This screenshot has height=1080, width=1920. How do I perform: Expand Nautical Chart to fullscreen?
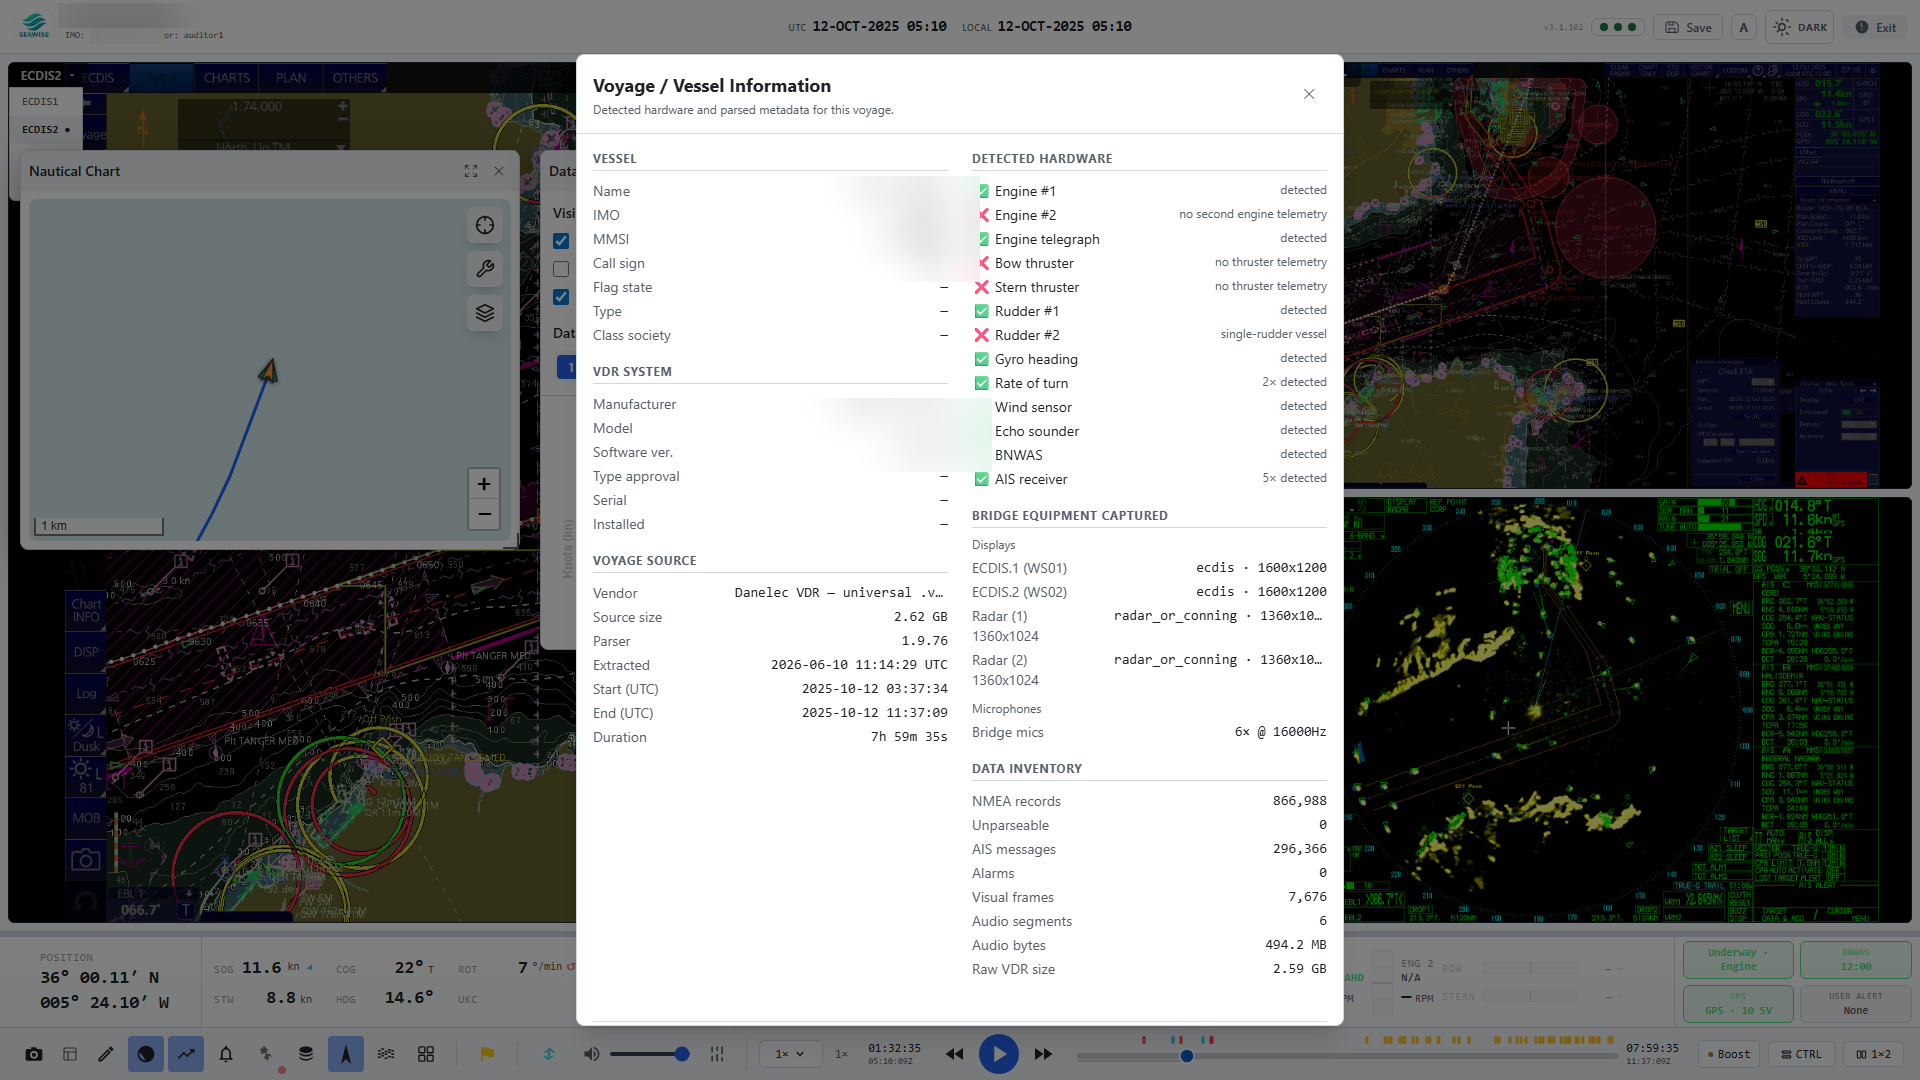tap(471, 171)
